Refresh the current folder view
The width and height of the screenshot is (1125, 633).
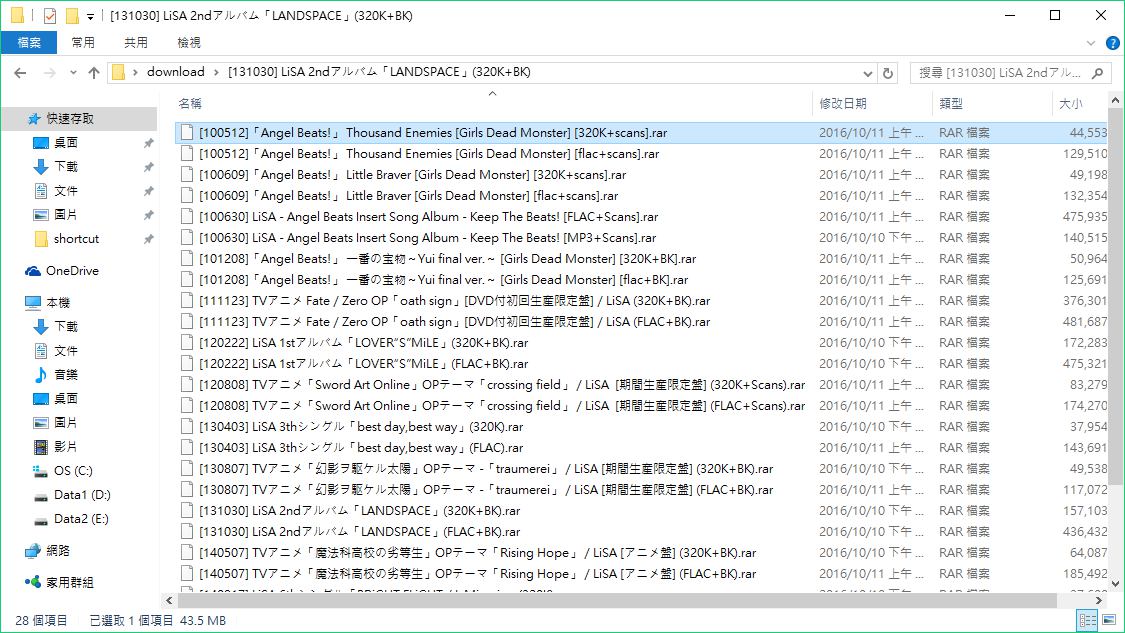pyautogui.click(x=888, y=72)
